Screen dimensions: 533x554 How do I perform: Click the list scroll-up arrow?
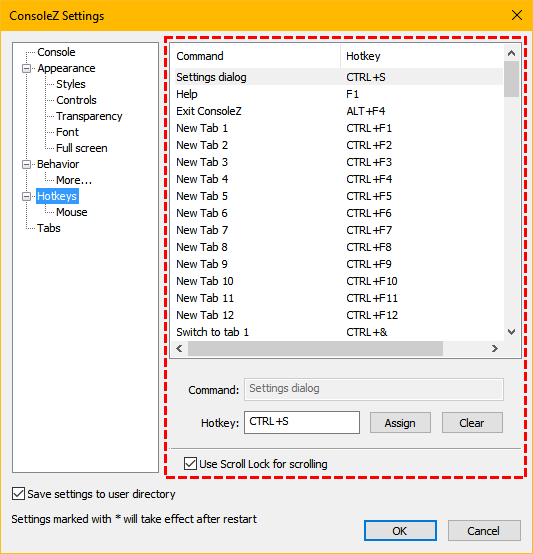tap(511, 53)
